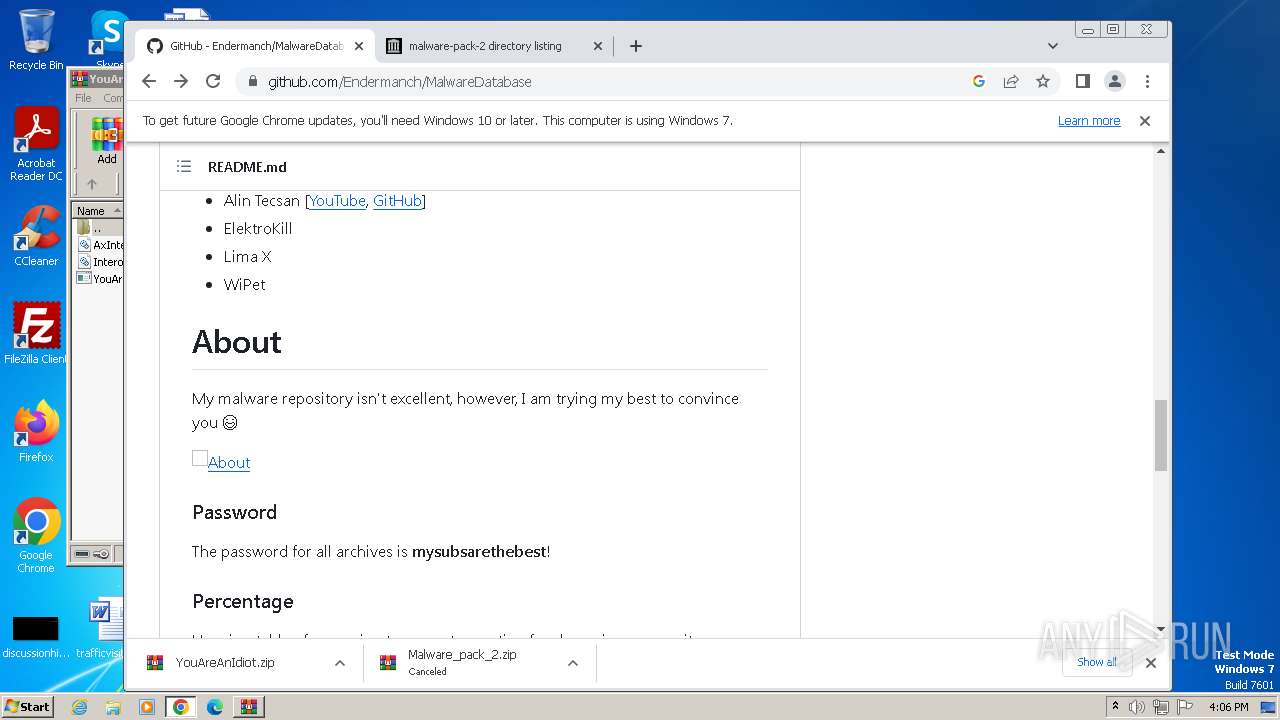1280x720 pixels.
Task: Select parent folder '..' row in WinRAR
Action: coord(98,228)
